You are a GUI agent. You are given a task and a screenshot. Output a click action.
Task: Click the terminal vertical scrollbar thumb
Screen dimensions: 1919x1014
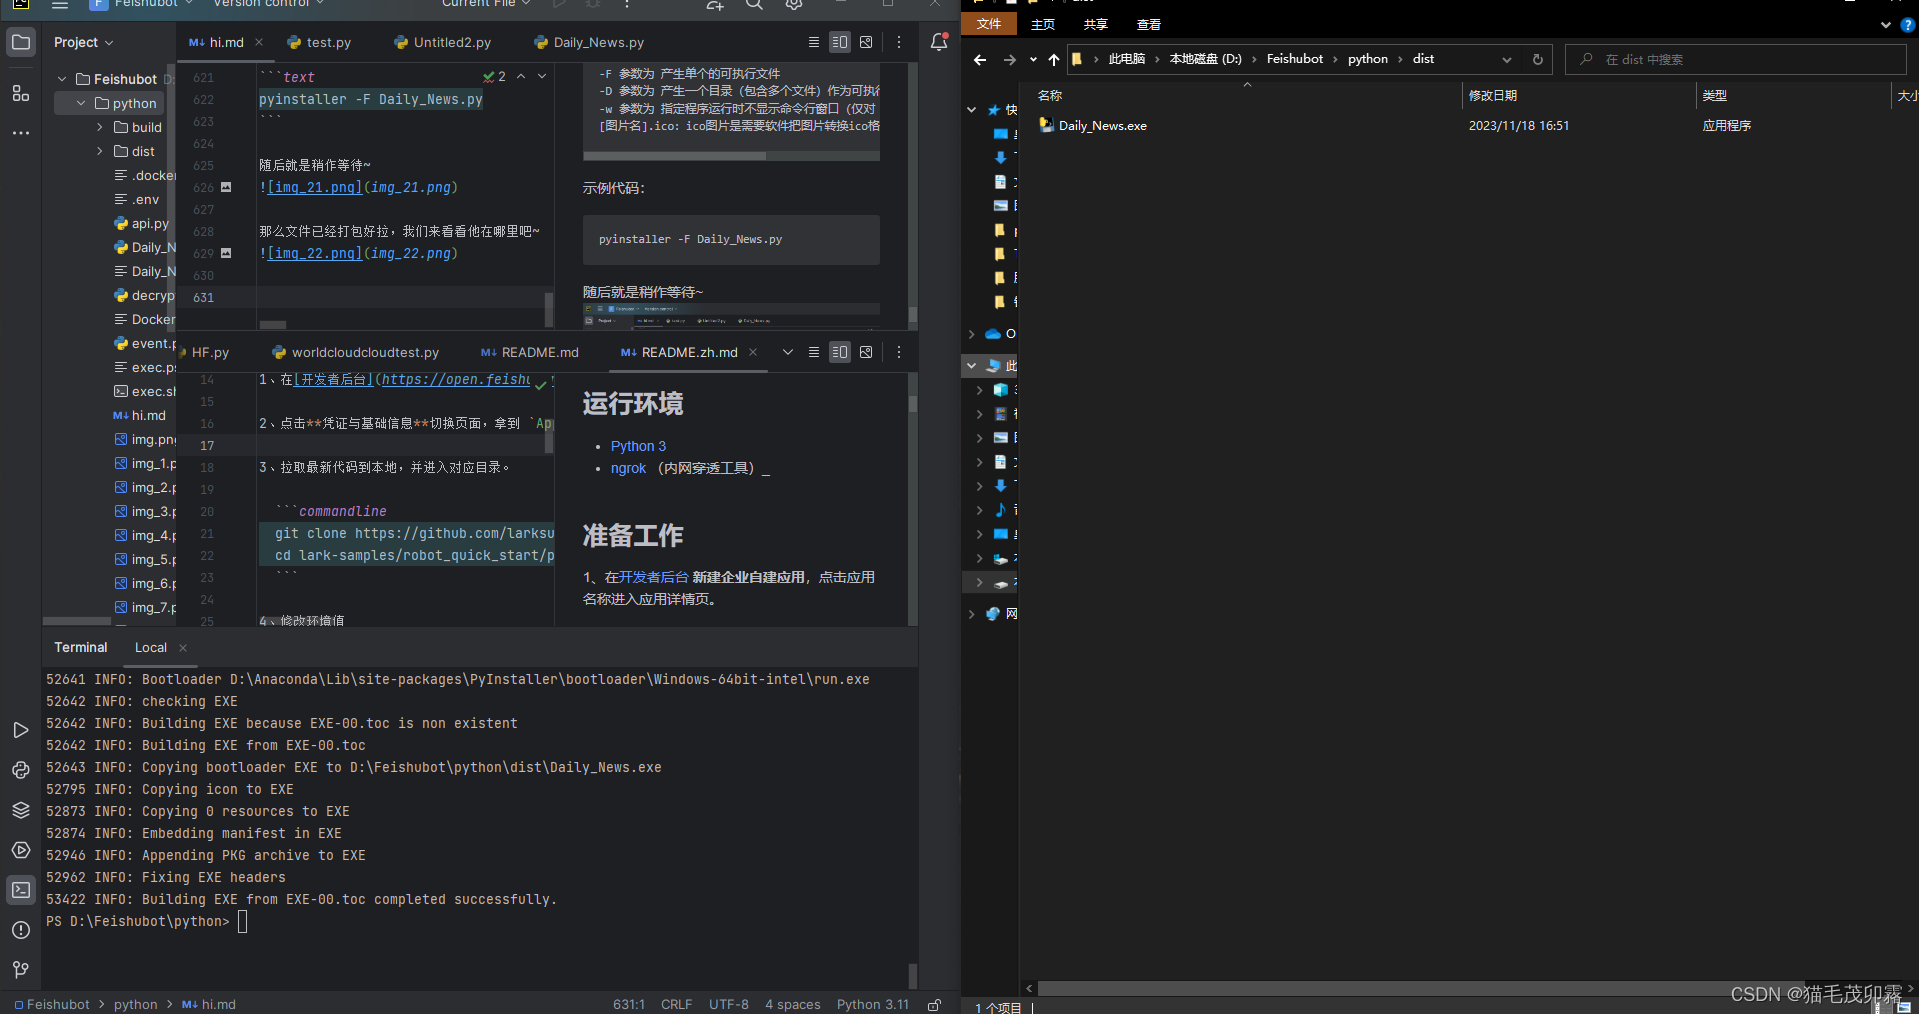(x=912, y=976)
